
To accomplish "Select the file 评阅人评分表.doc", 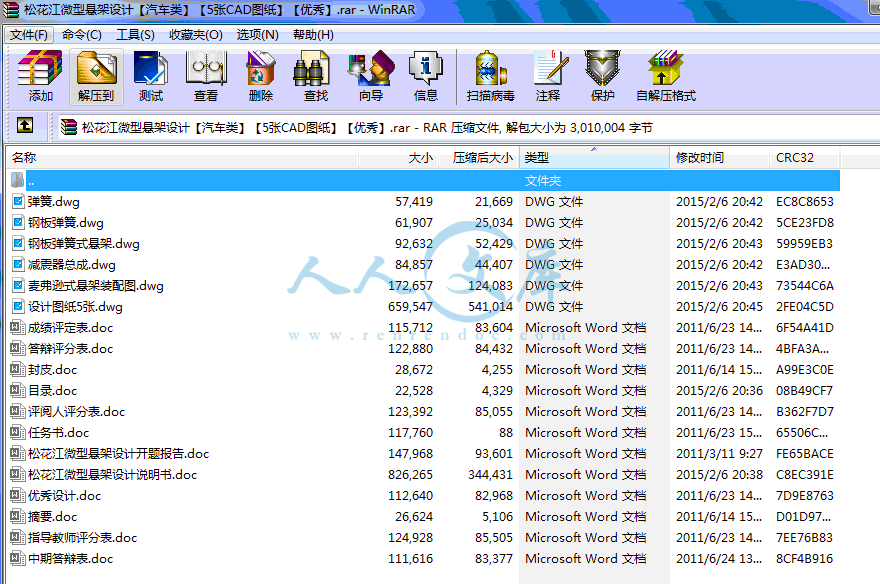I will point(76,411).
